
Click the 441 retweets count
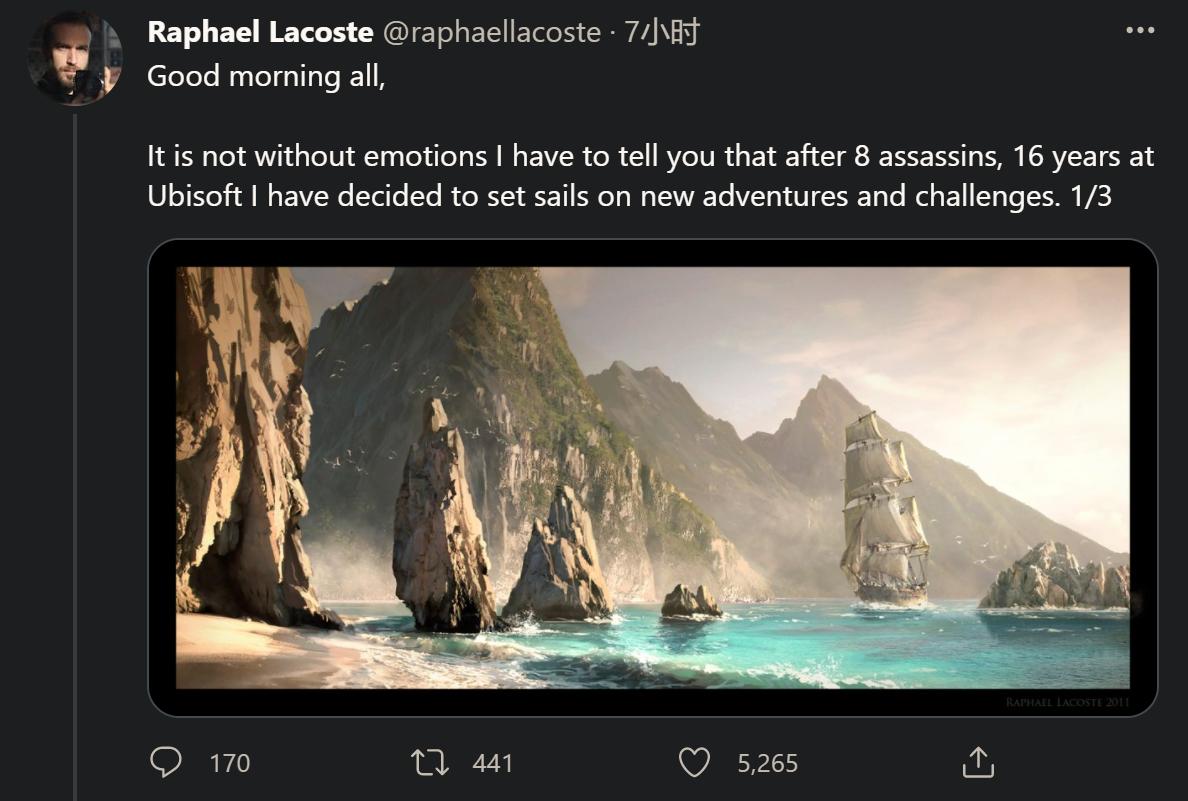point(492,764)
